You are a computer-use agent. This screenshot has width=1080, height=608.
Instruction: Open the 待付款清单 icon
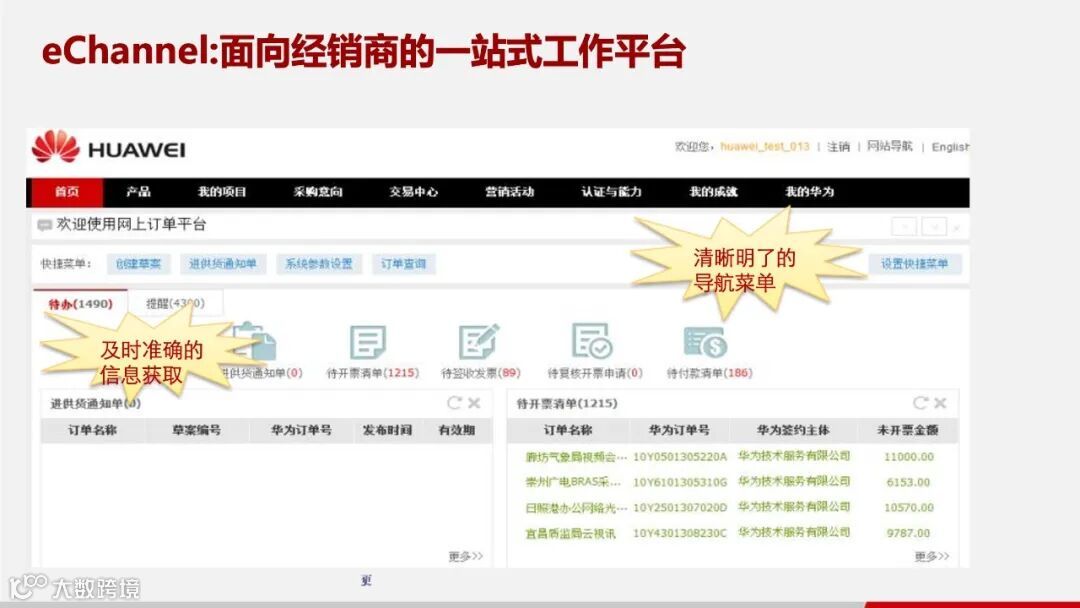706,342
